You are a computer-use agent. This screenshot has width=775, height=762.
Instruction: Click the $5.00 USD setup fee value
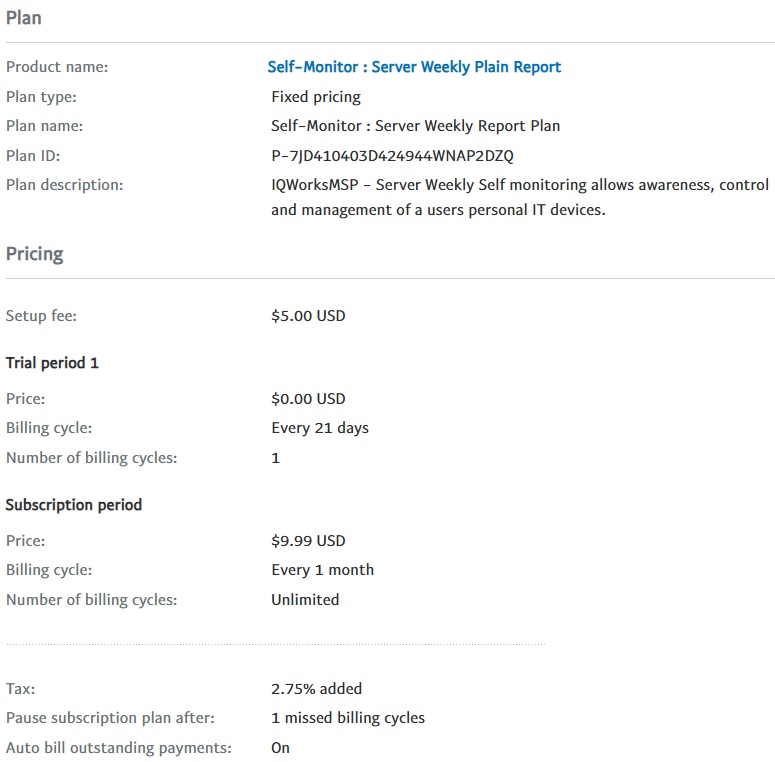[308, 316]
